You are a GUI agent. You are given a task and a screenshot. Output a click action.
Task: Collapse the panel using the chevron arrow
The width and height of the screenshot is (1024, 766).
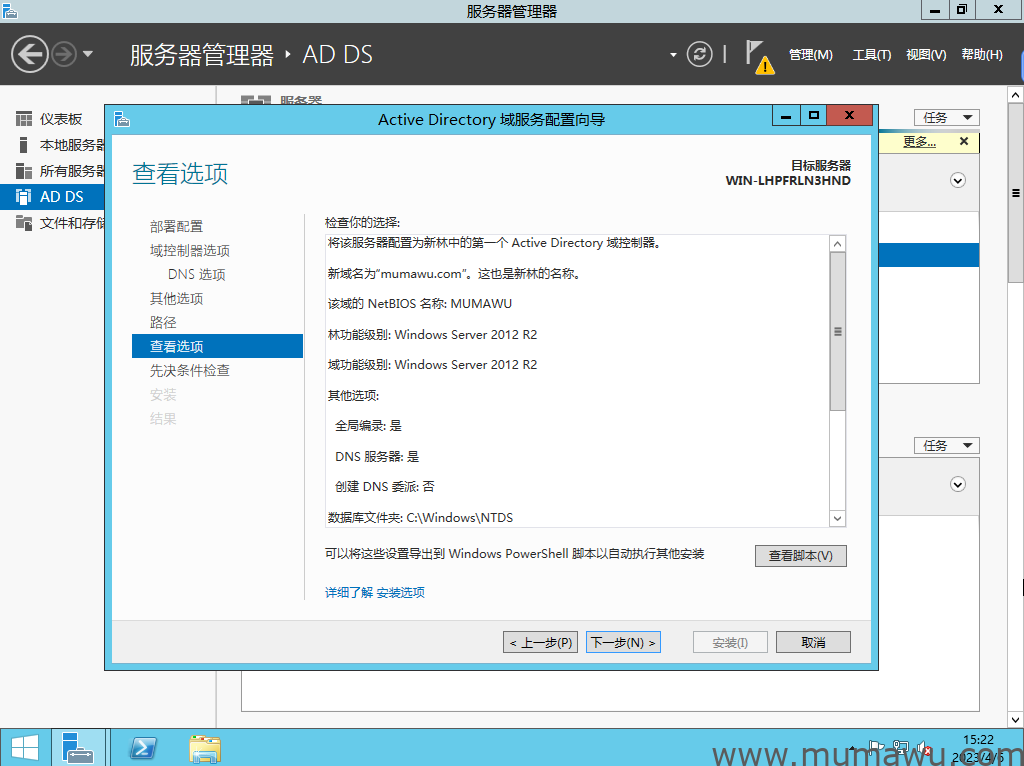958,180
